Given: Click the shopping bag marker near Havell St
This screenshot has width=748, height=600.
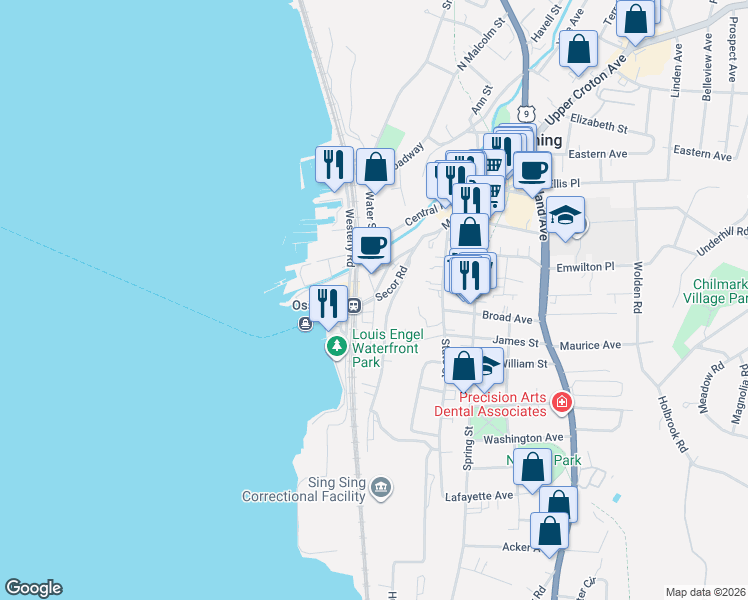Looking at the screenshot, I should pyautogui.click(x=578, y=49).
